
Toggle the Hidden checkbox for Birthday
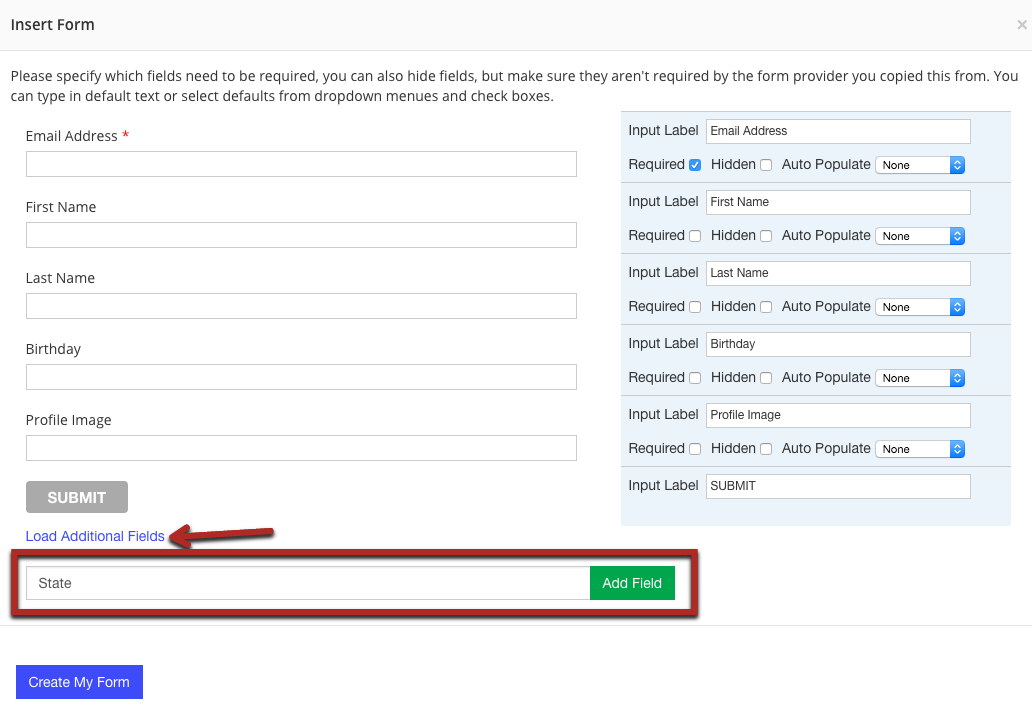point(765,377)
